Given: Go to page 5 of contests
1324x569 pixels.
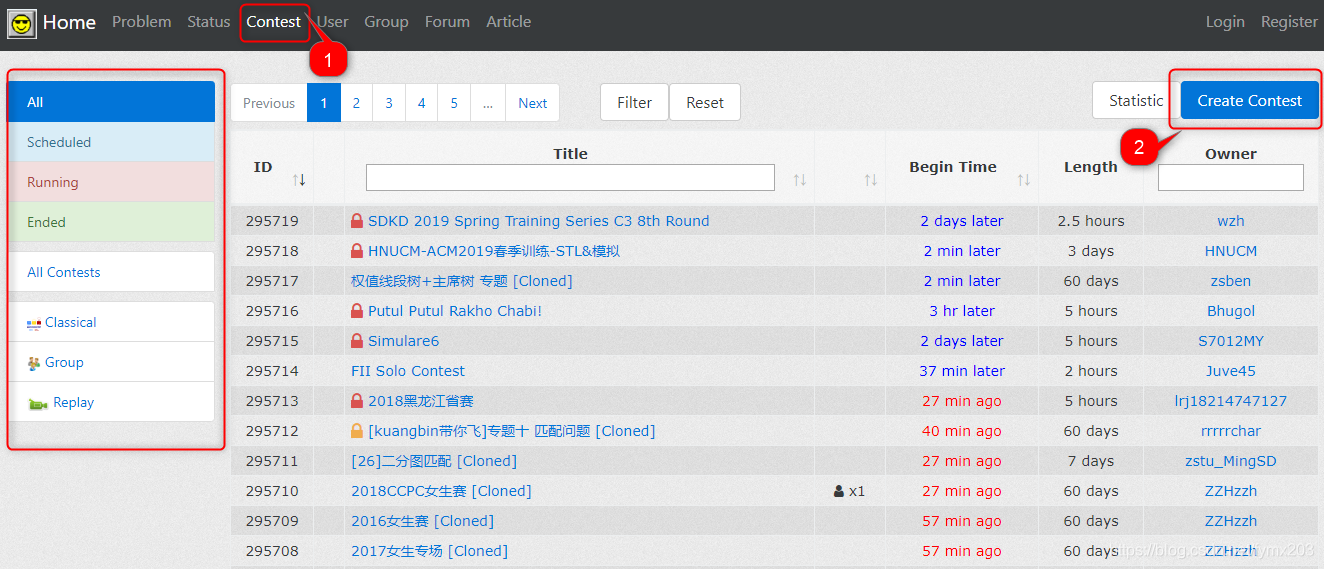Looking at the screenshot, I should coord(454,103).
